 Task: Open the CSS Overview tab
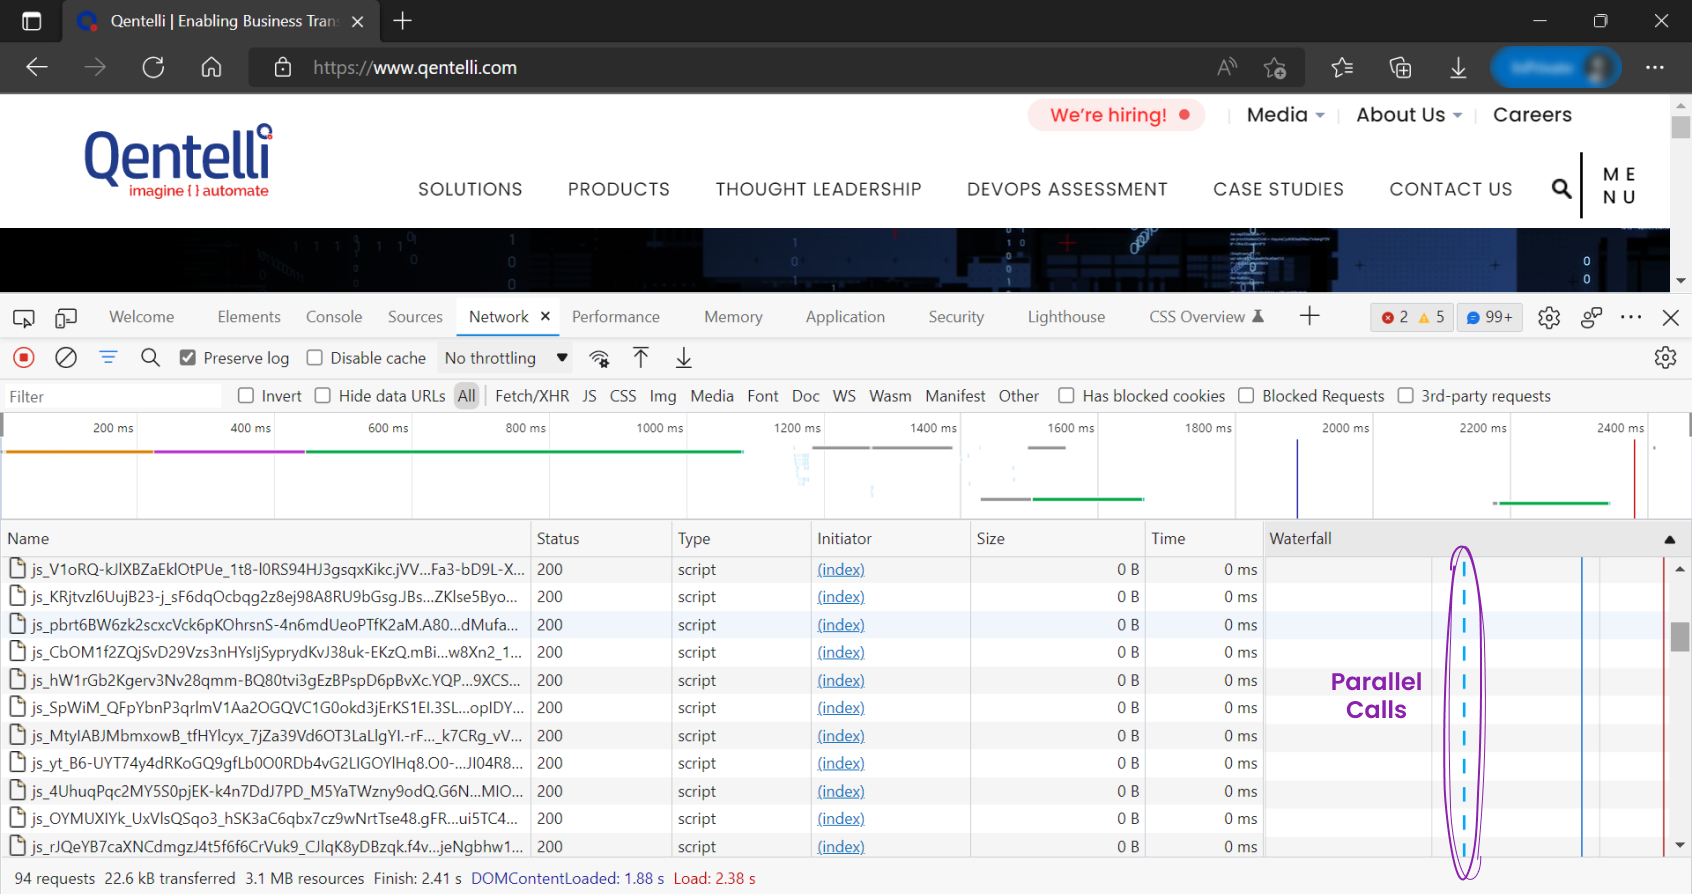point(1206,317)
